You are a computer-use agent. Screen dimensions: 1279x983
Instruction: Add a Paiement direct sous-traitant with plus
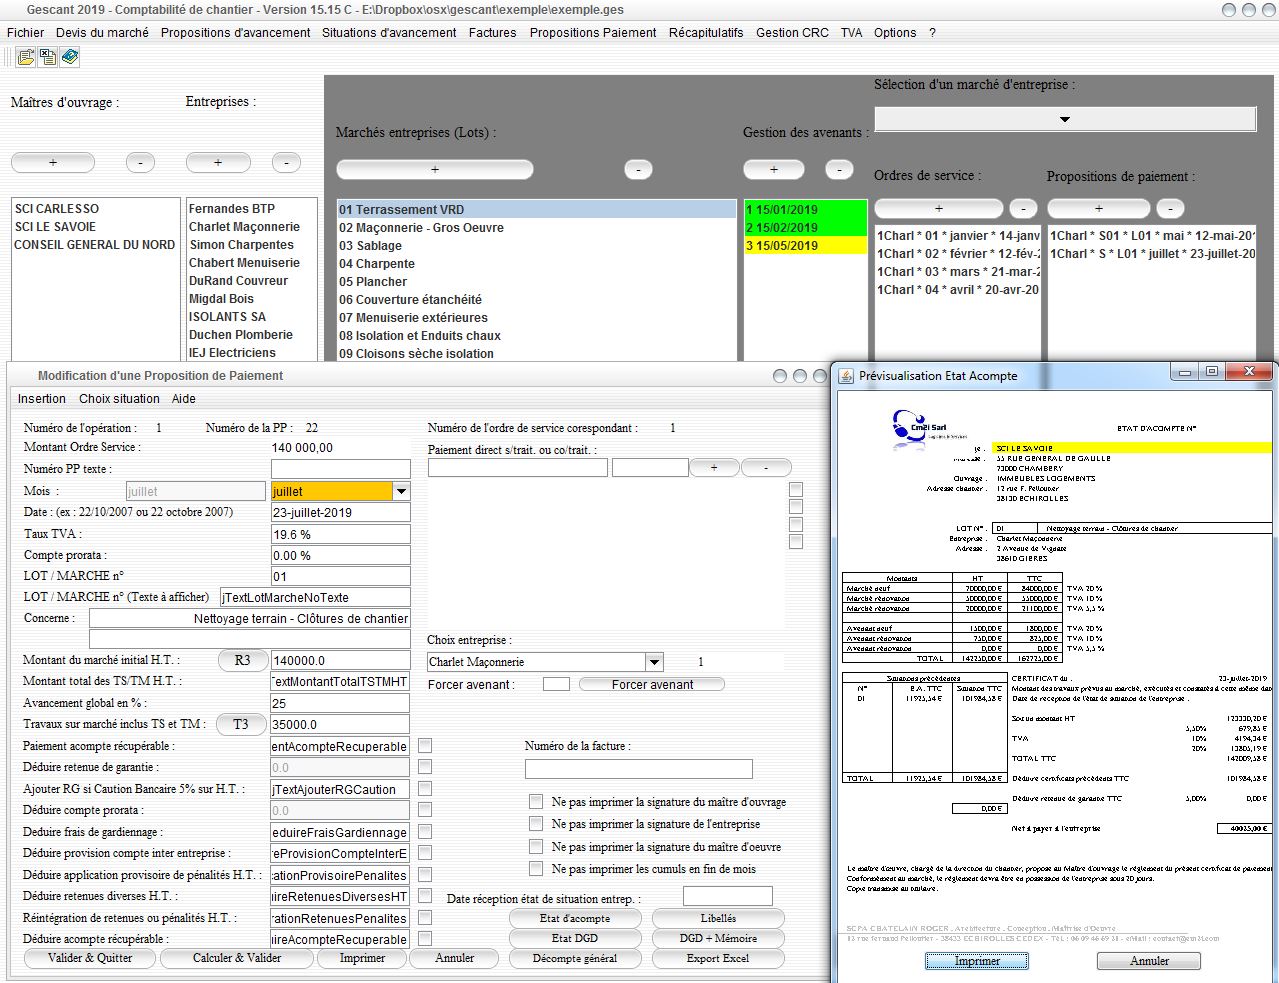click(x=714, y=467)
